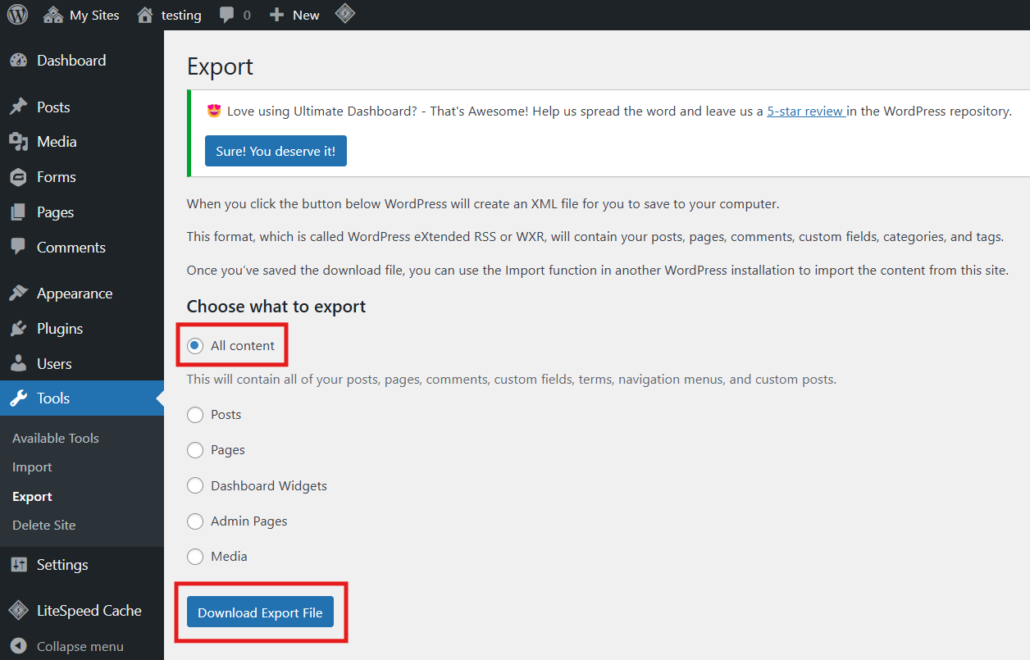Open the Available Tools submenu link
Image resolution: width=1030 pixels, height=660 pixels.
pyautogui.click(x=55, y=438)
